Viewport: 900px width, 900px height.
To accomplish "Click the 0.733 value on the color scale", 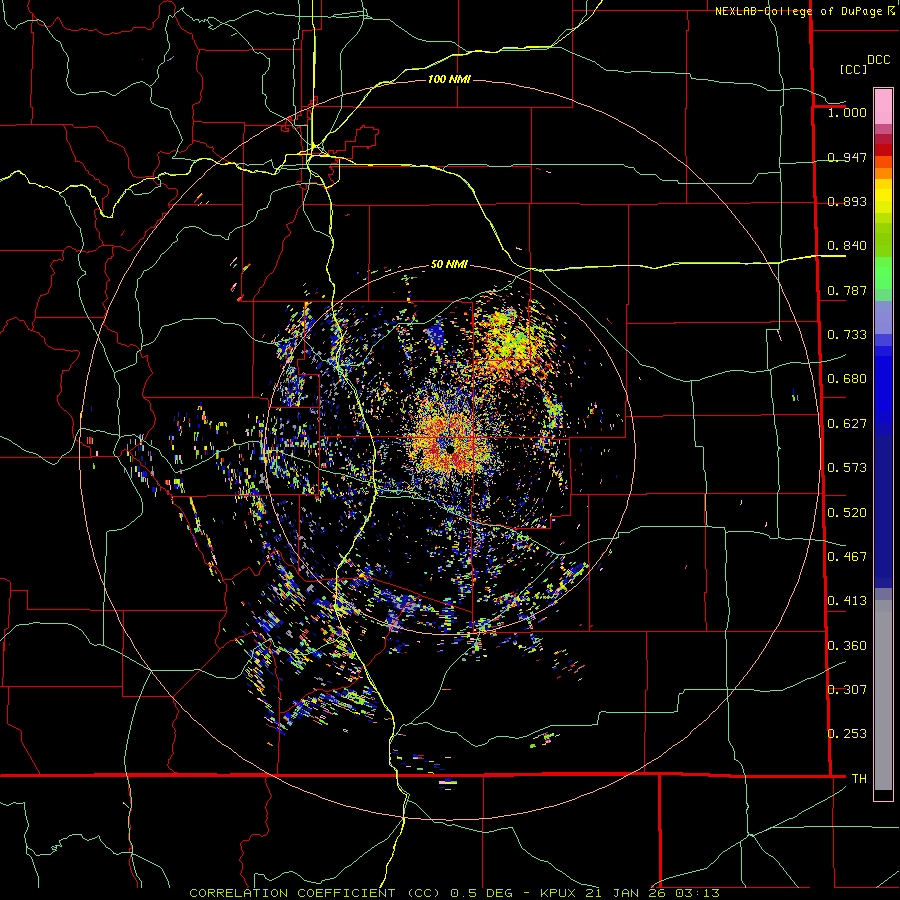I will point(847,335).
